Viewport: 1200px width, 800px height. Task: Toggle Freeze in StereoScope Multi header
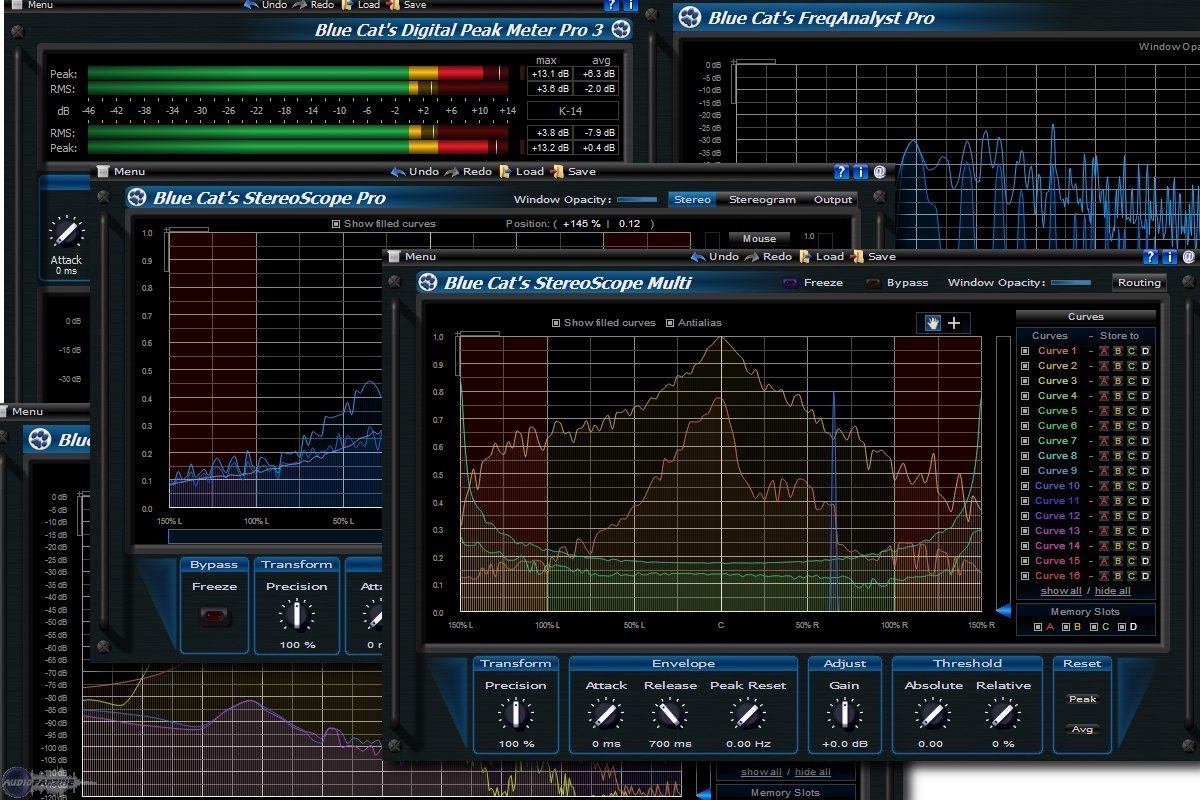(x=791, y=283)
